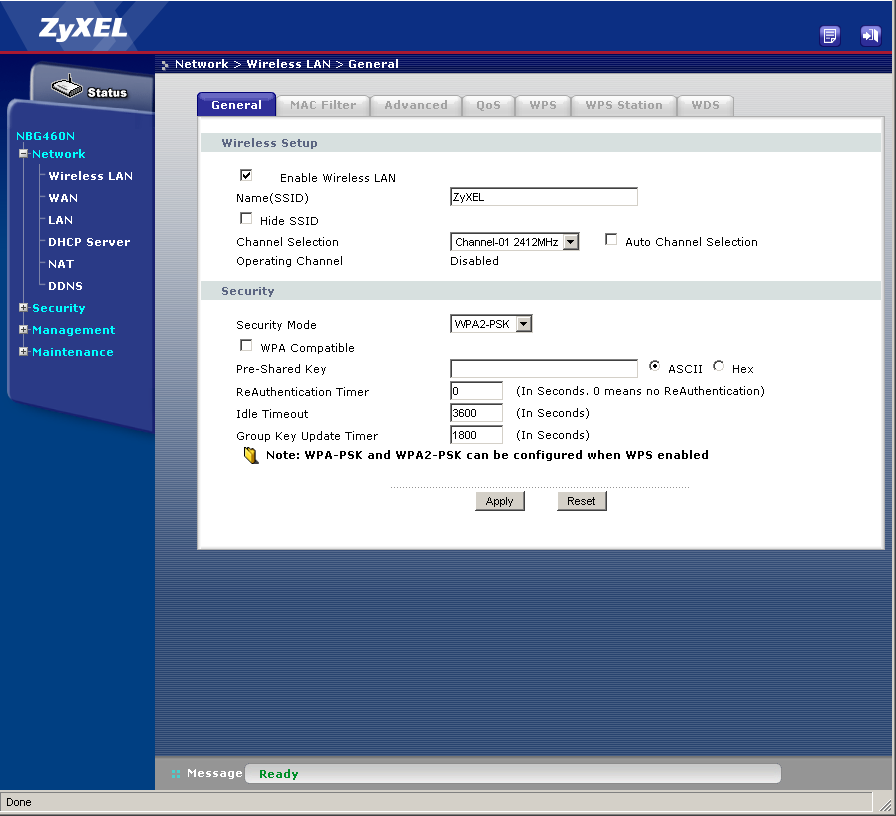896x816 pixels.
Task: Open the Channel Selection dropdown
Action: pos(570,242)
